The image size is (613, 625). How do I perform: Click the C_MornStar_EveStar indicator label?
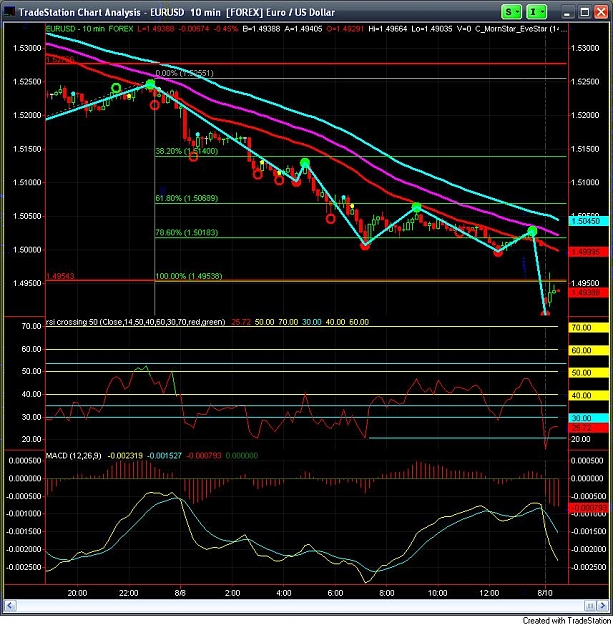tap(521, 29)
